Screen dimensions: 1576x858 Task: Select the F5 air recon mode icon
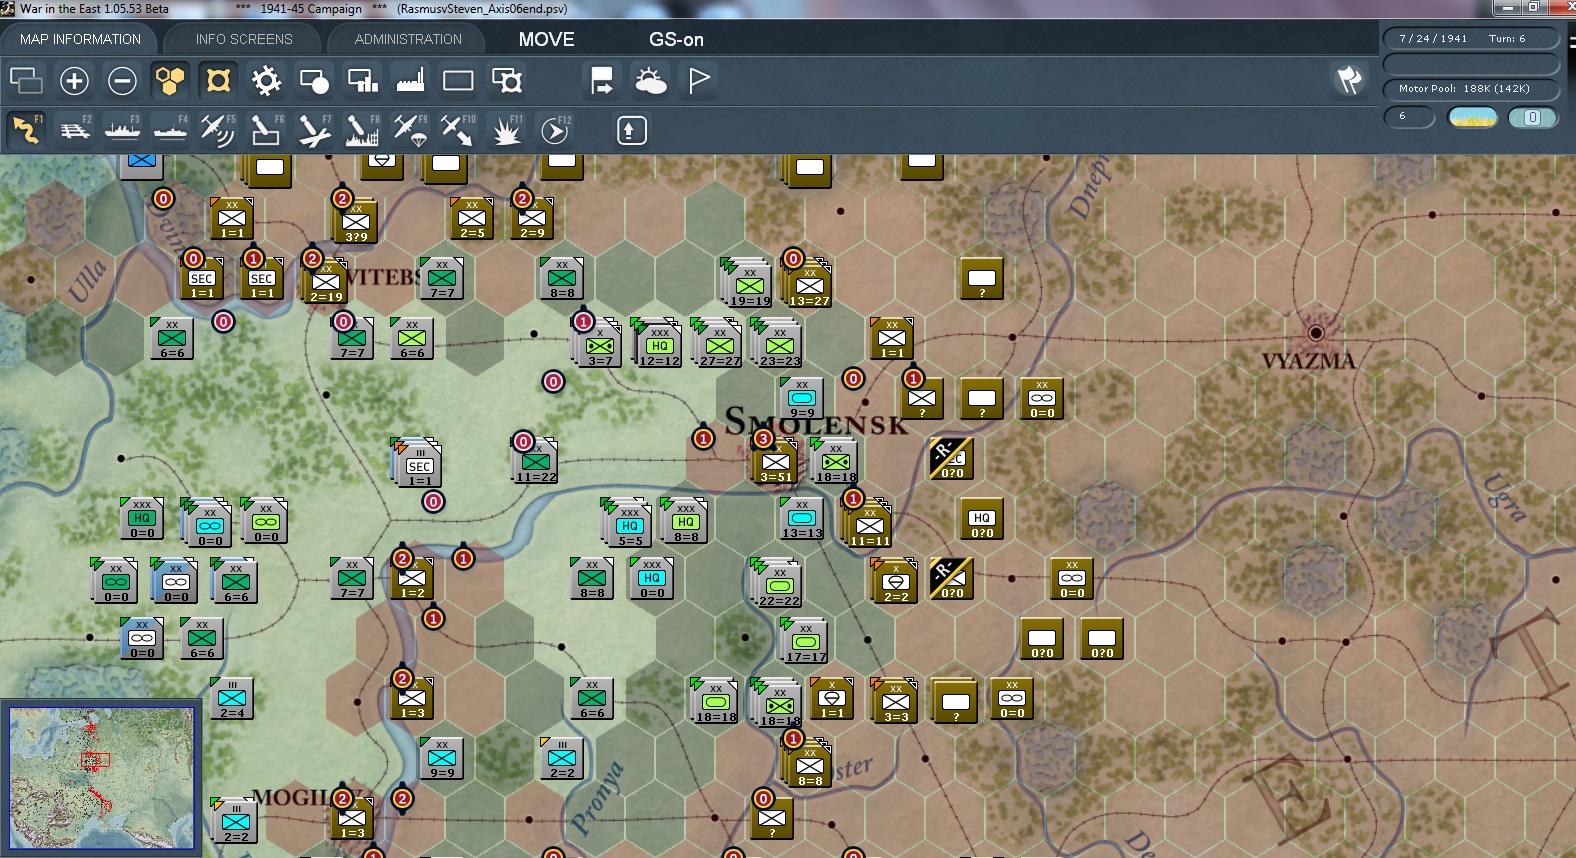[x=218, y=130]
